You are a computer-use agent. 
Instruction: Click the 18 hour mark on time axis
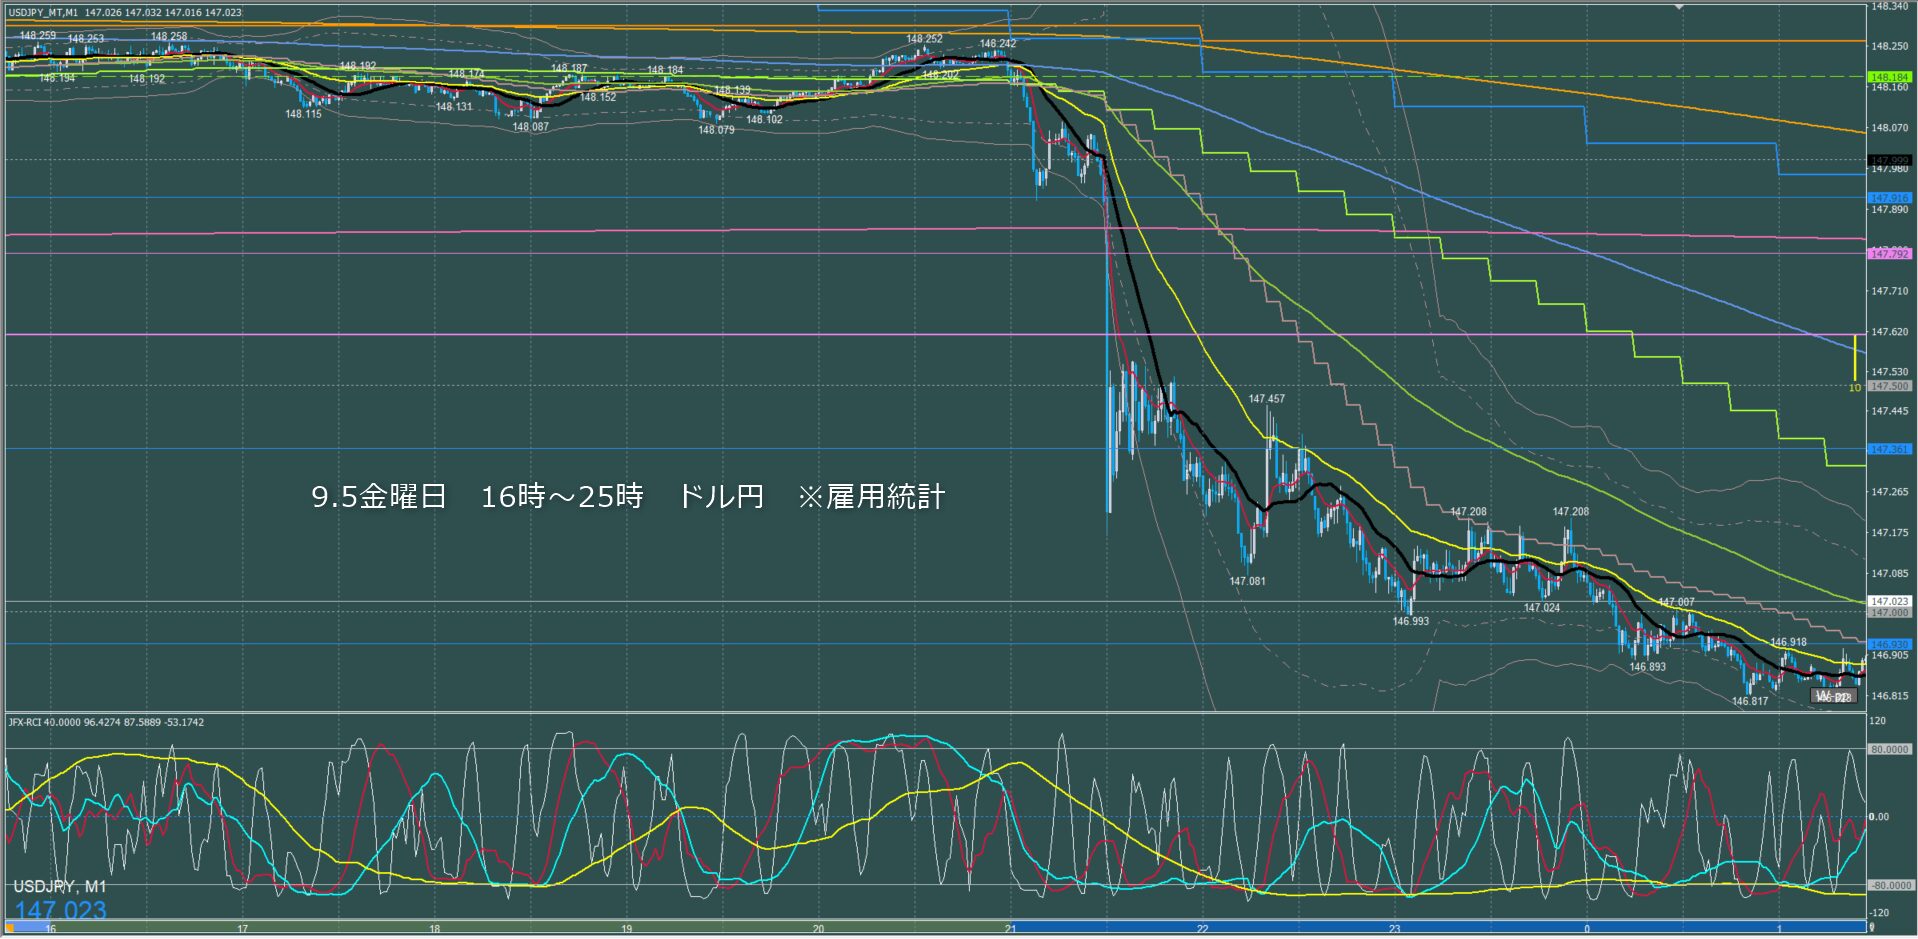coord(434,929)
